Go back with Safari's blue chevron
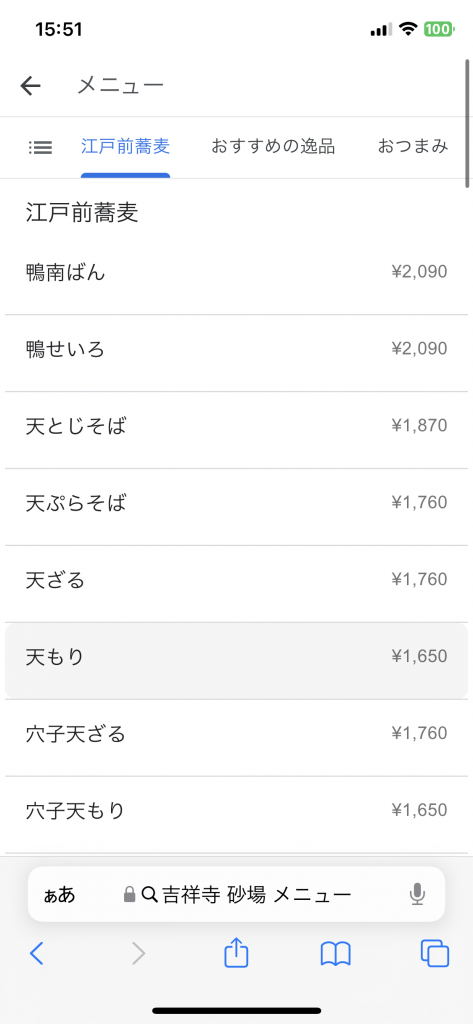 coord(37,954)
